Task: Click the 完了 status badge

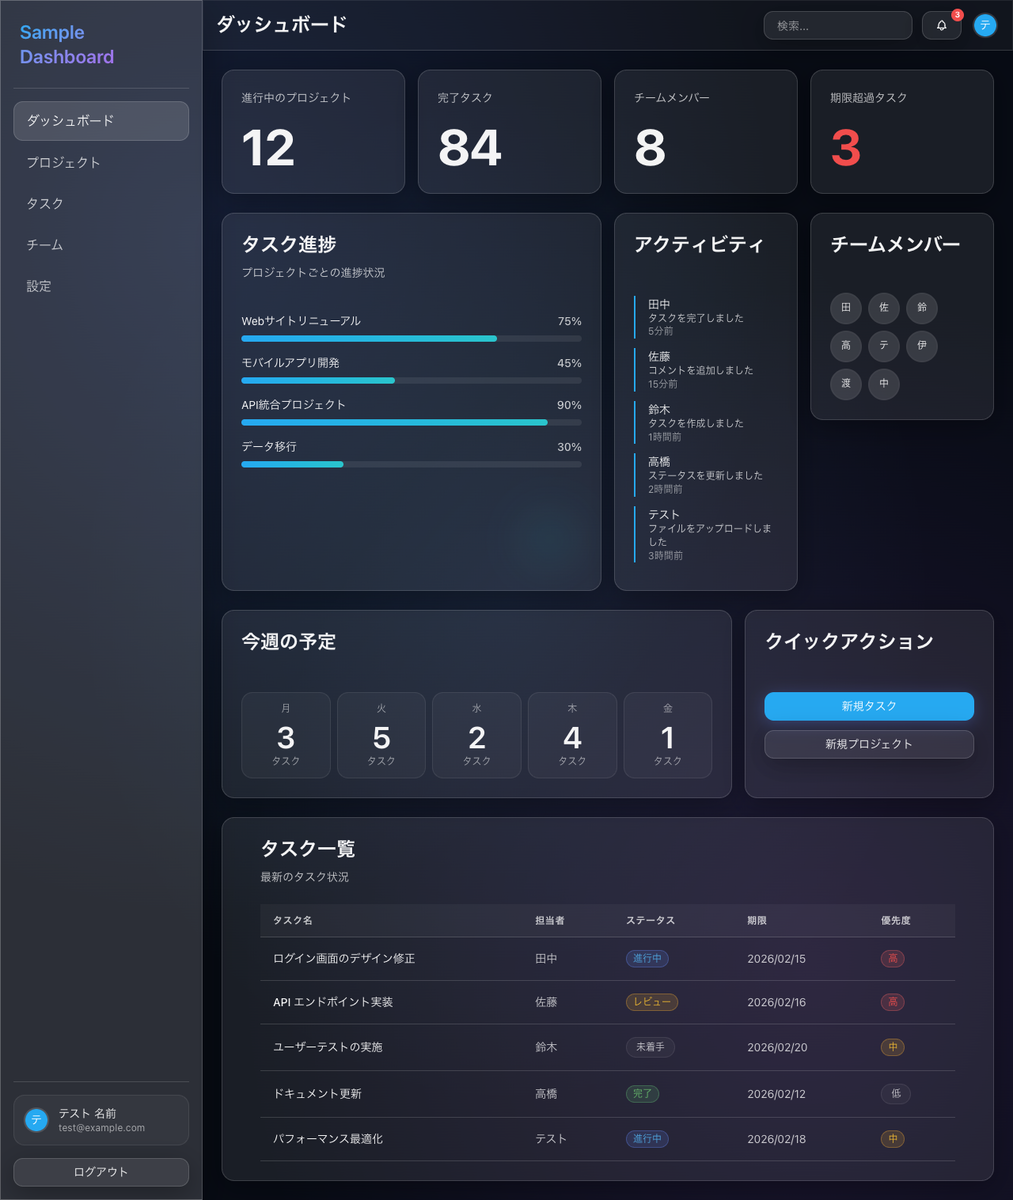Action: pyautogui.click(x=642, y=1094)
